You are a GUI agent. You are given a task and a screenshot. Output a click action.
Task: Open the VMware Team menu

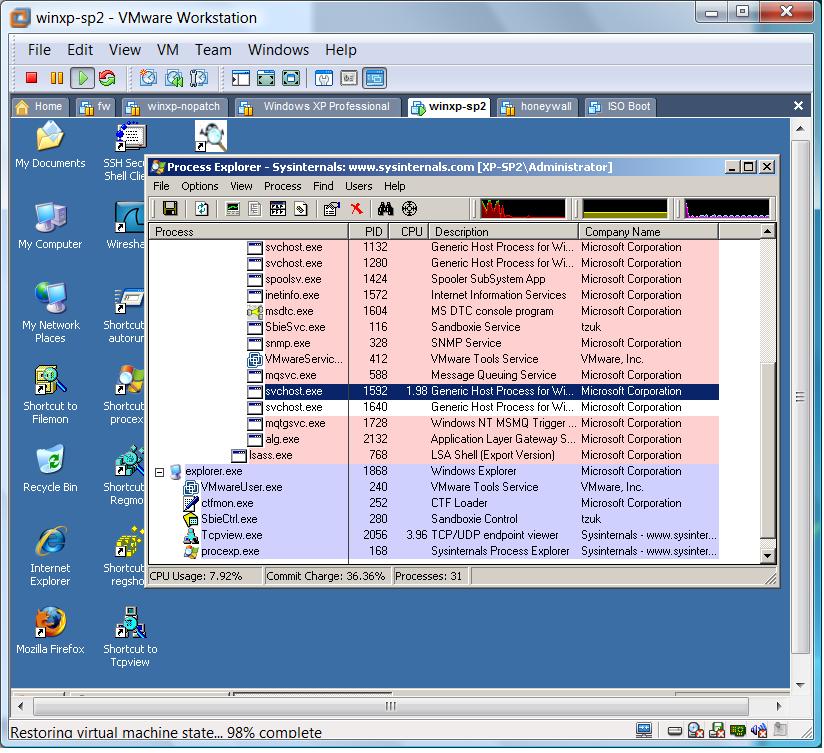213,50
